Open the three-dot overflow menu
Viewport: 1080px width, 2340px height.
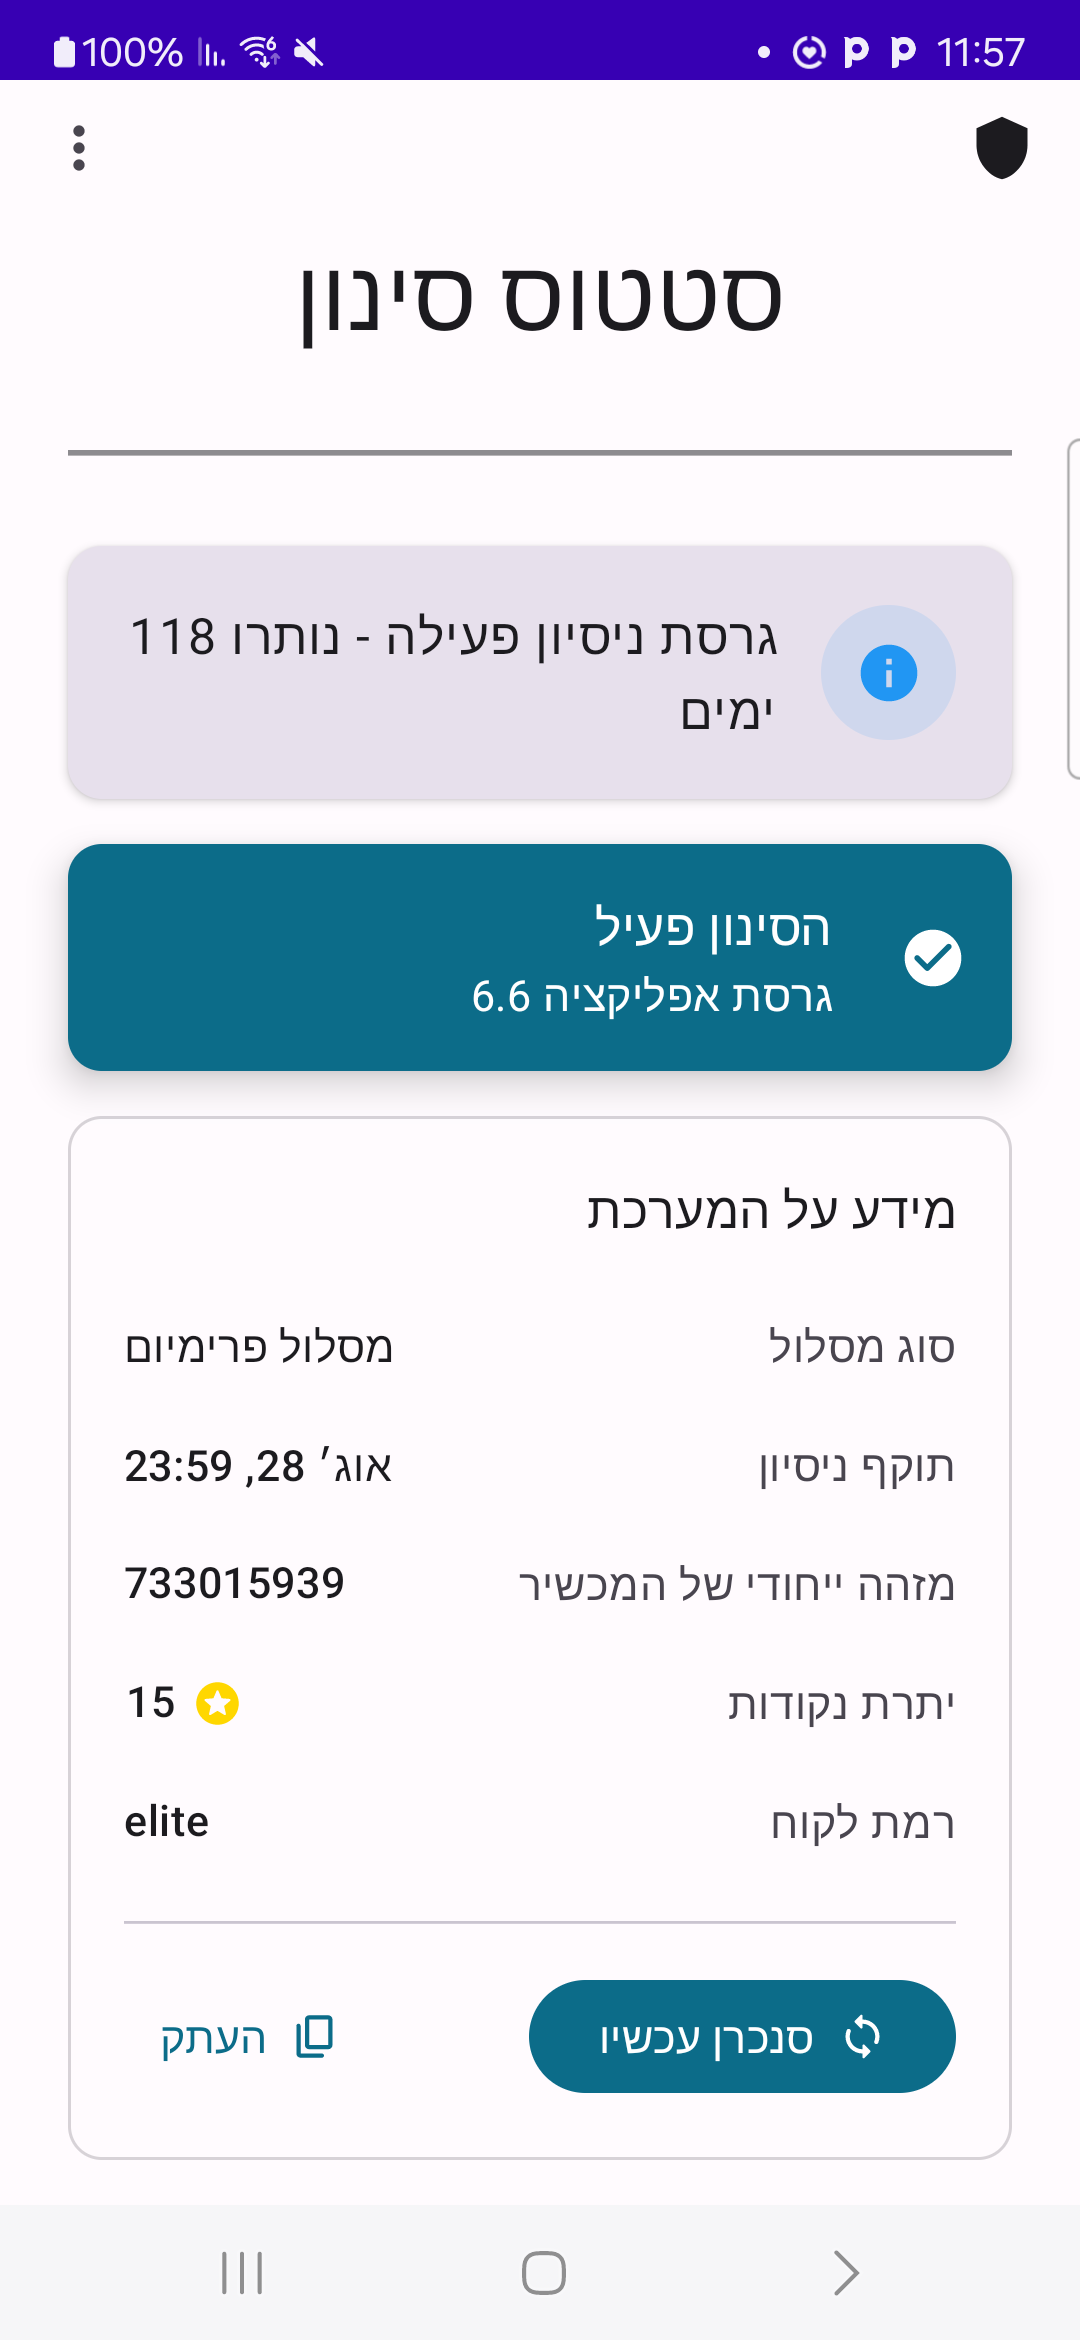[79, 148]
